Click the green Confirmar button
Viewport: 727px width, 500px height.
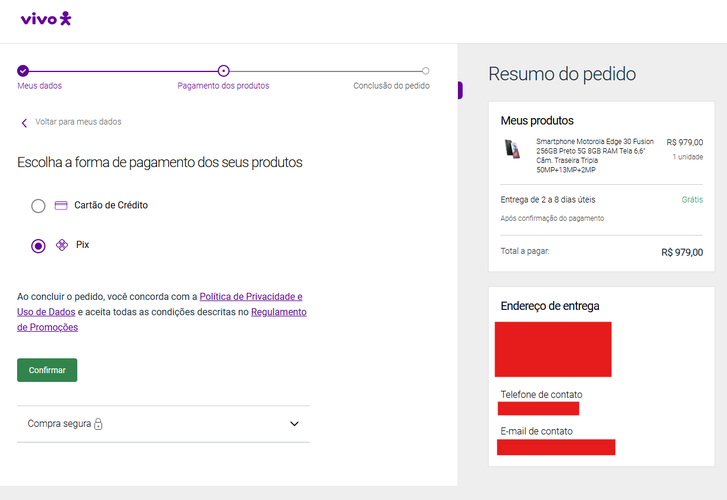(47, 370)
